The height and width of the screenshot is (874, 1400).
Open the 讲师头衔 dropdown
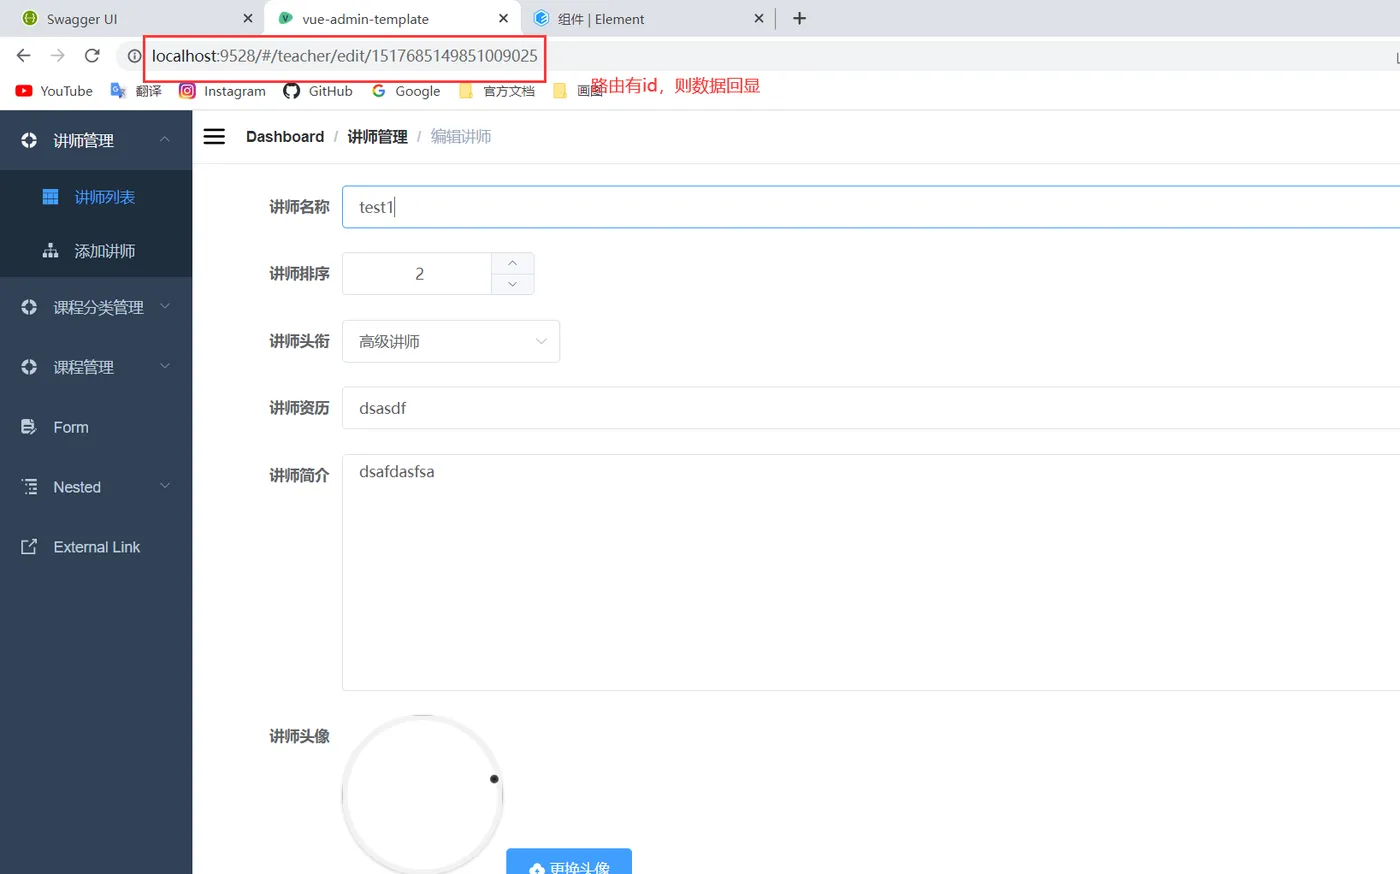451,341
